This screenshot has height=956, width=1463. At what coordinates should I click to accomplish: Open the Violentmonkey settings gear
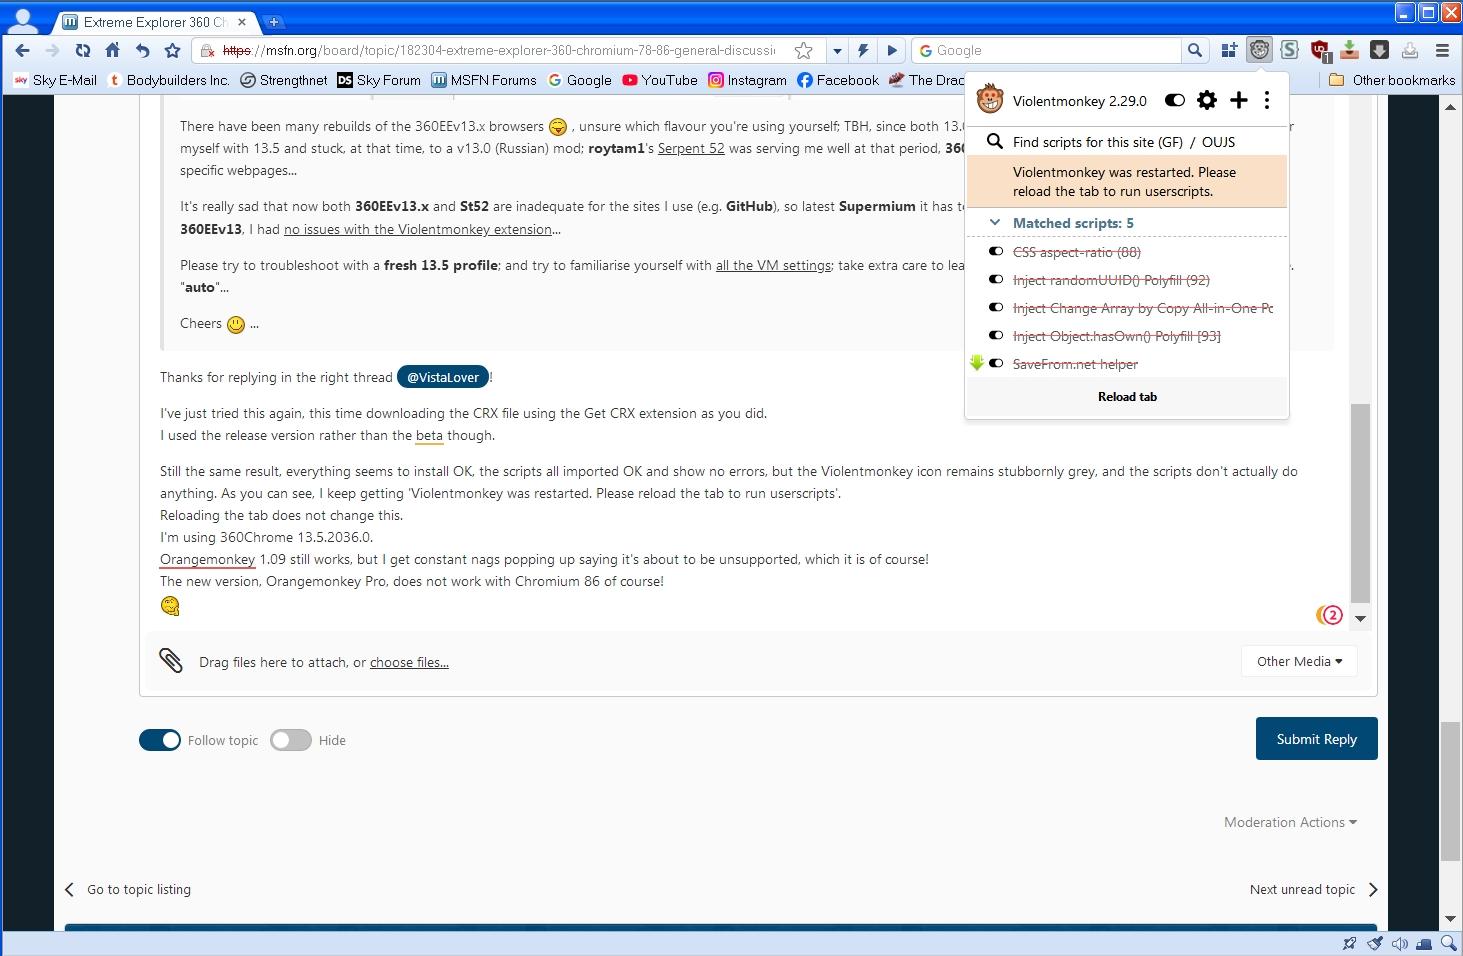(1207, 100)
